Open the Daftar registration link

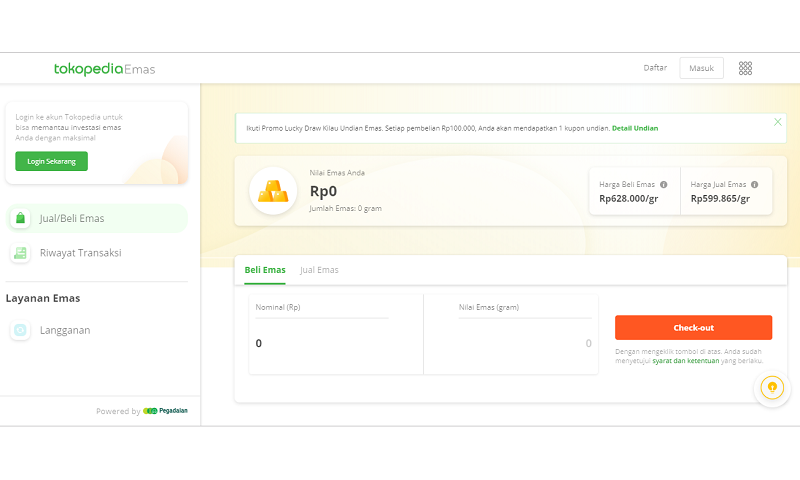(655, 68)
